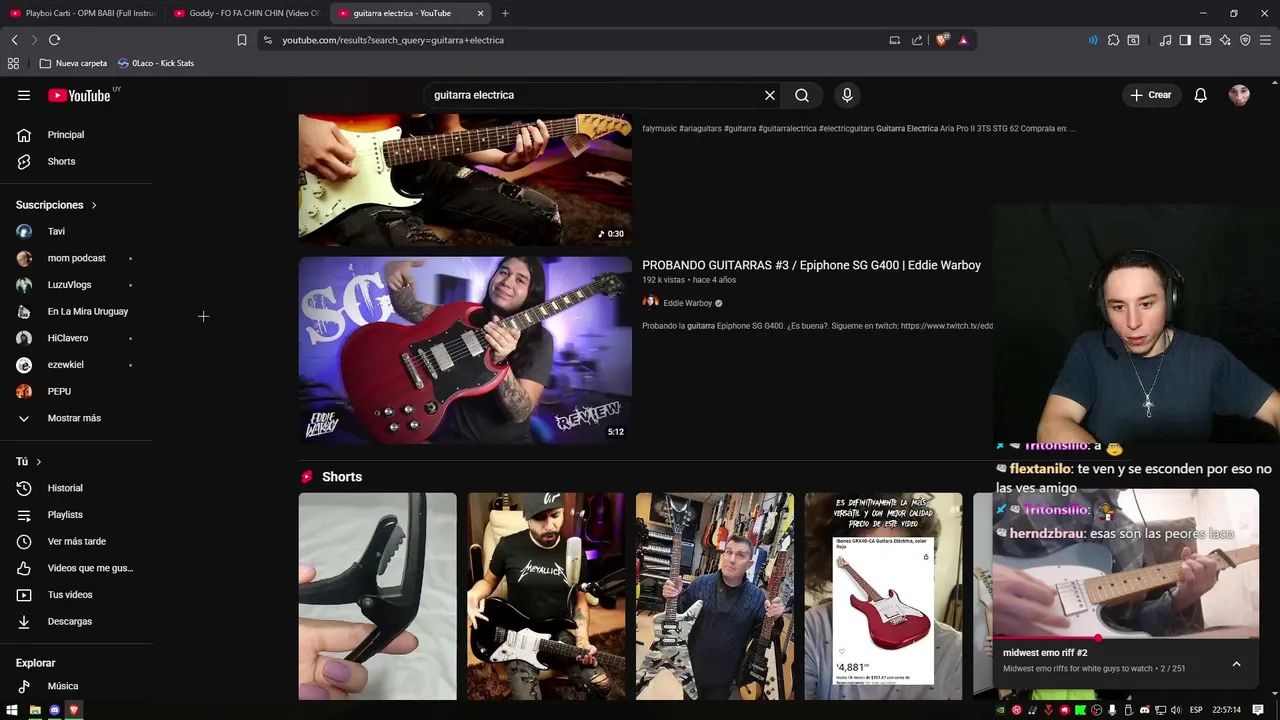
Task: Open the PROBANDO GUITARRAS #3 video title
Action: (811, 265)
